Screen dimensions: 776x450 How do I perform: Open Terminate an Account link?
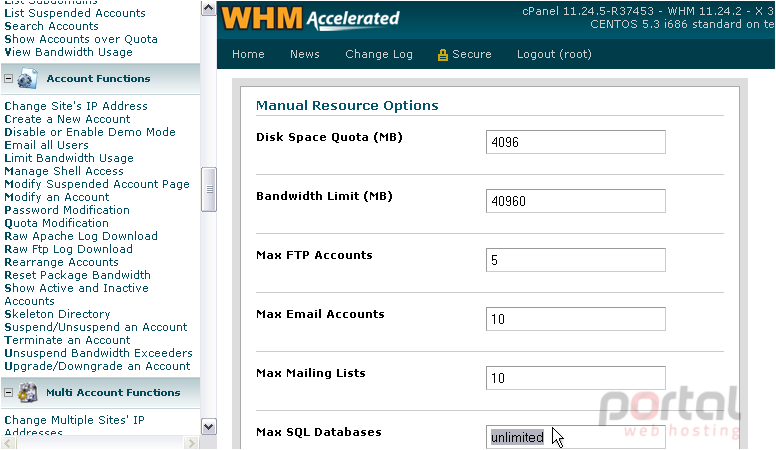tap(67, 340)
